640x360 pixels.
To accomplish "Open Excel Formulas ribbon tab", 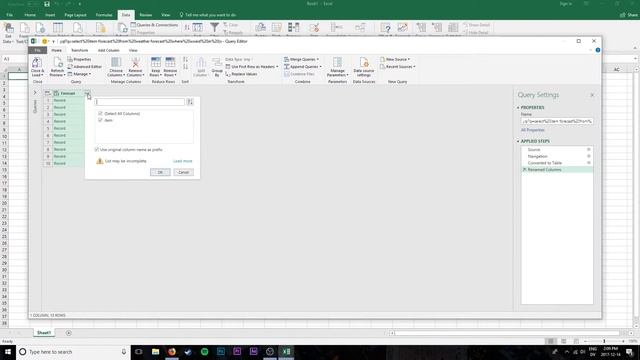I will click(104, 15).
